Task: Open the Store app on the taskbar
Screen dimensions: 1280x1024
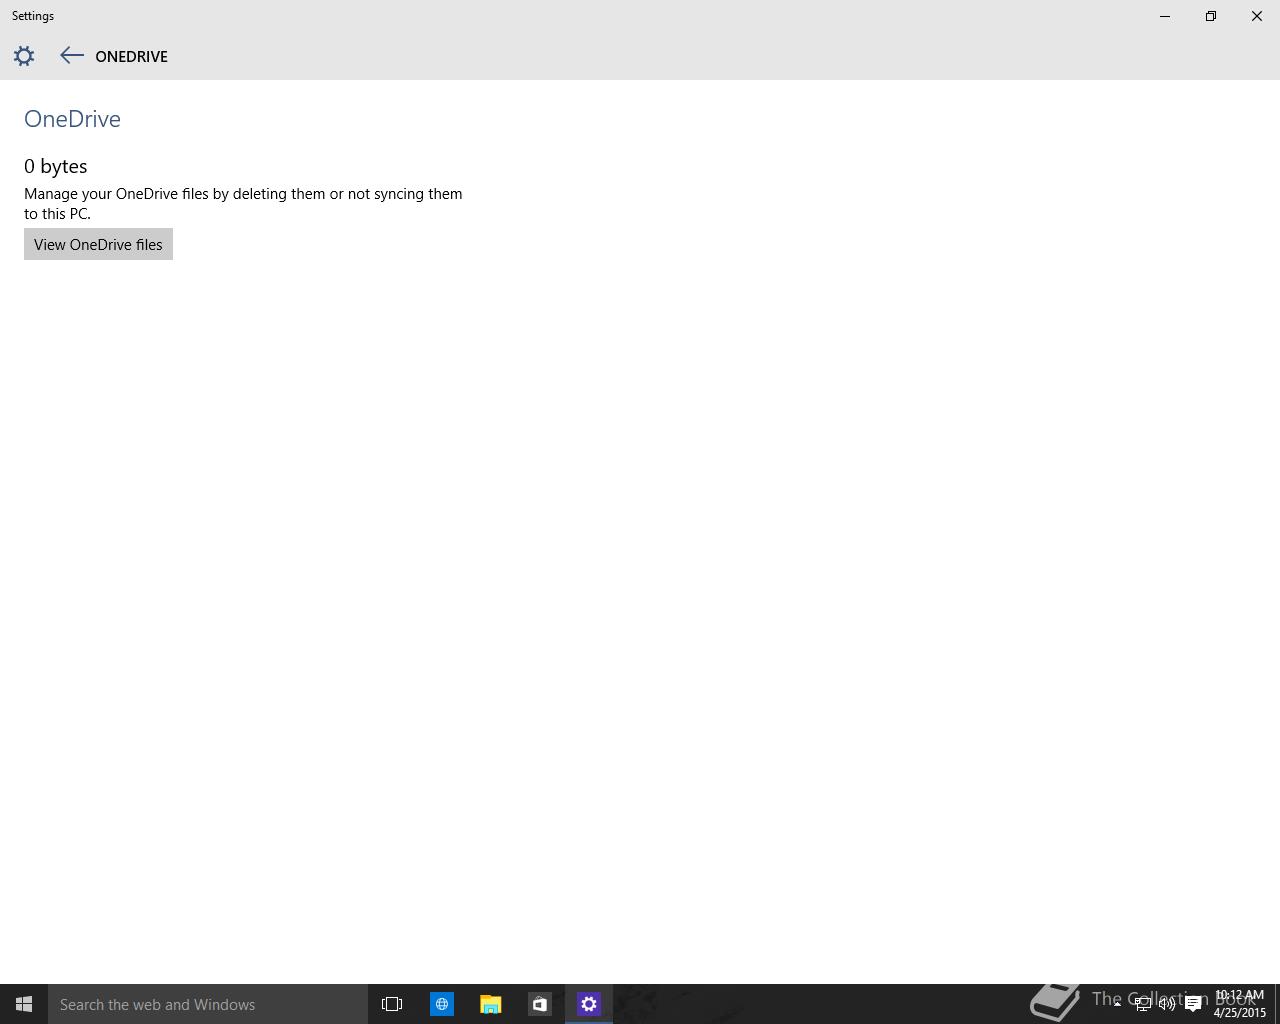Action: click(x=539, y=1004)
